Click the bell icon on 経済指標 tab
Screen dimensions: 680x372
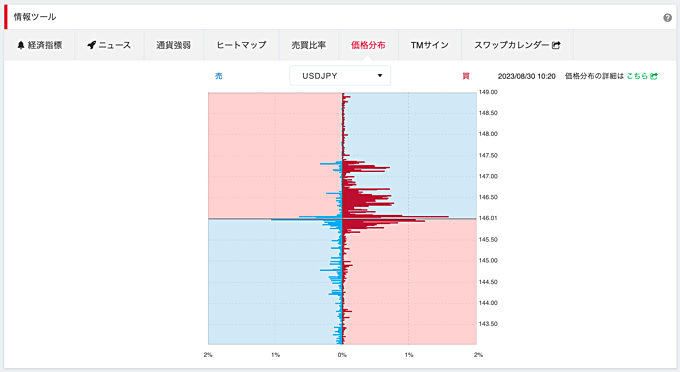coord(20,45)
